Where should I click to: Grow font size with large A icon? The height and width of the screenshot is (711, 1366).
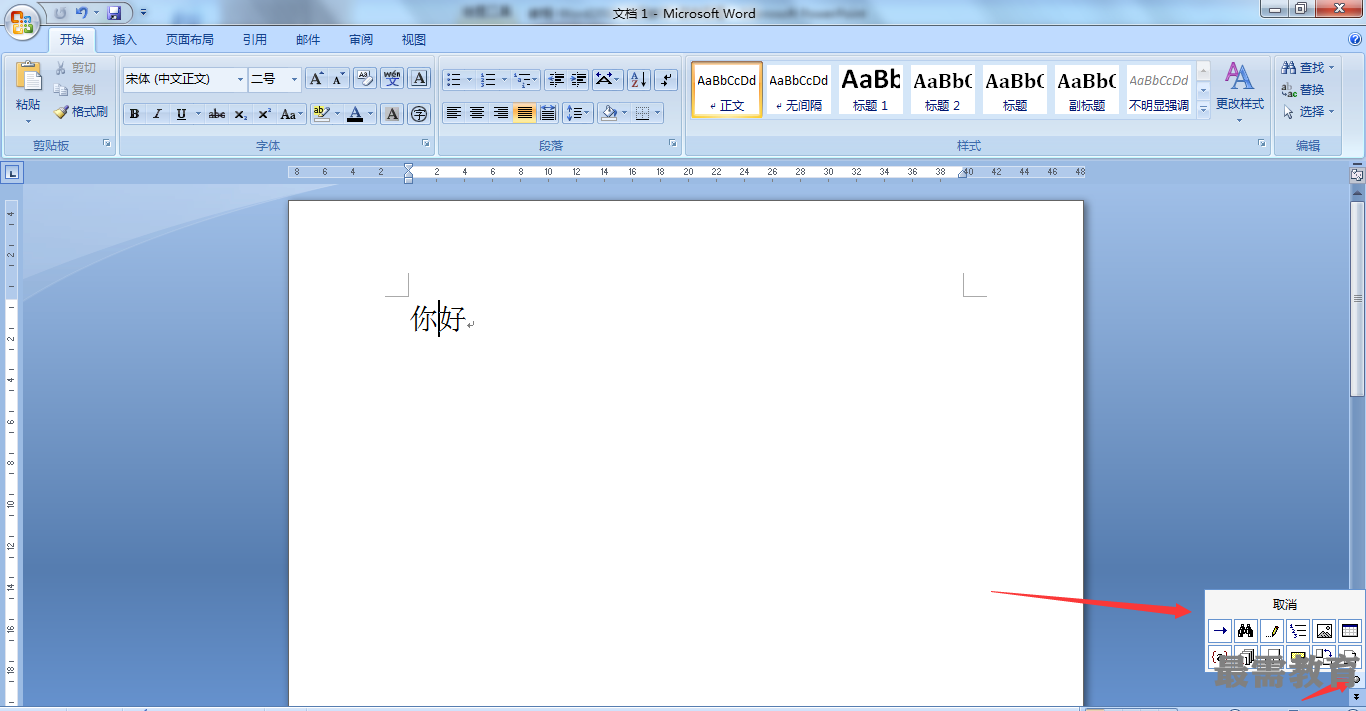tap(316, 79)
